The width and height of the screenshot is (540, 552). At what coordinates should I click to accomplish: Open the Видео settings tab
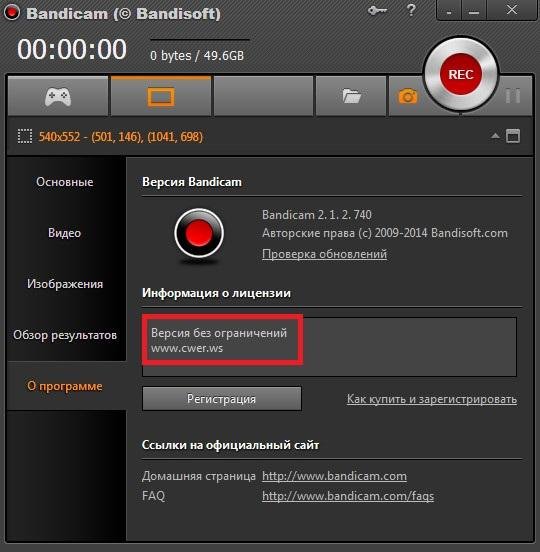coord(65,233)
